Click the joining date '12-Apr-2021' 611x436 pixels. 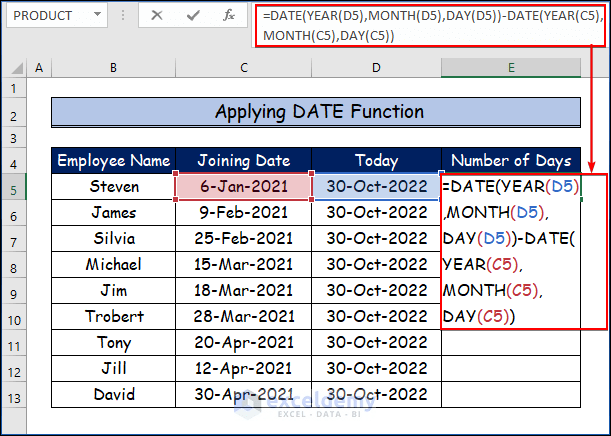(x=244, y=369)
